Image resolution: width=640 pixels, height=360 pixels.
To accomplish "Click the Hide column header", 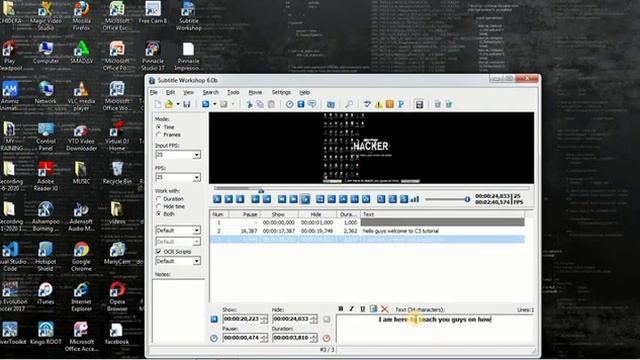I will pos(317,214).
